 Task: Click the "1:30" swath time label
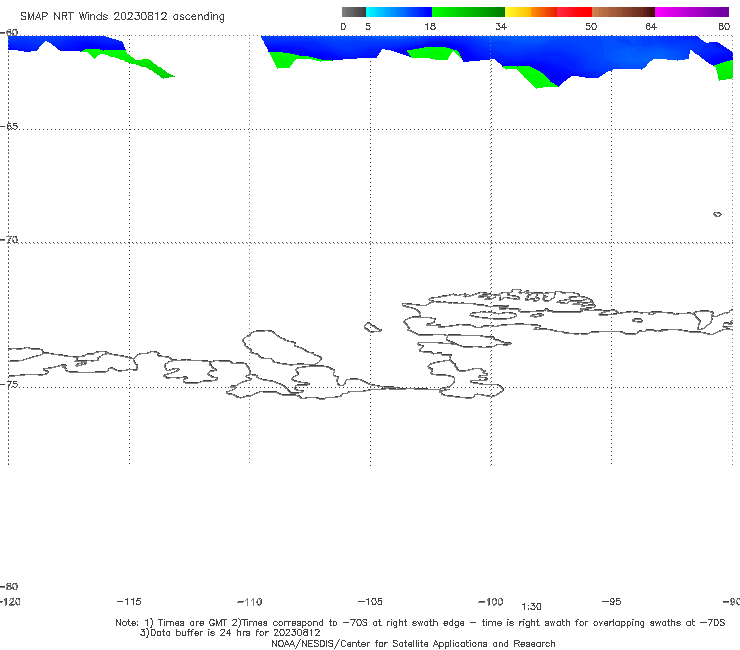click(x=531, y=607)
